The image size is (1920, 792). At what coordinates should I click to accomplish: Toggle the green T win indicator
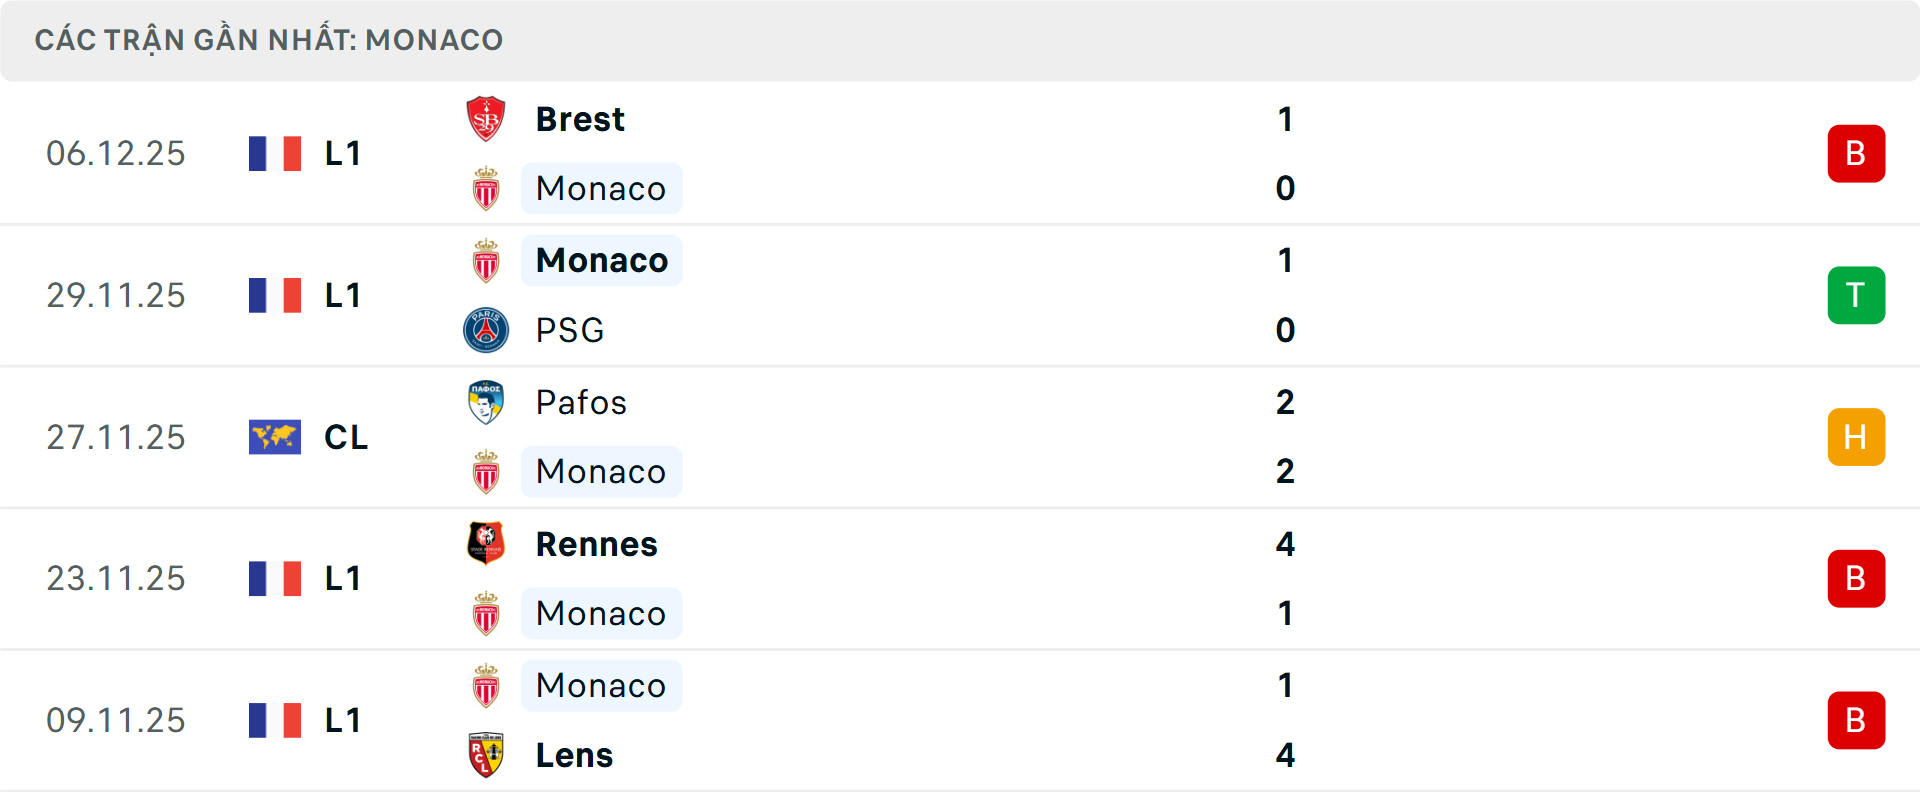1856,295
